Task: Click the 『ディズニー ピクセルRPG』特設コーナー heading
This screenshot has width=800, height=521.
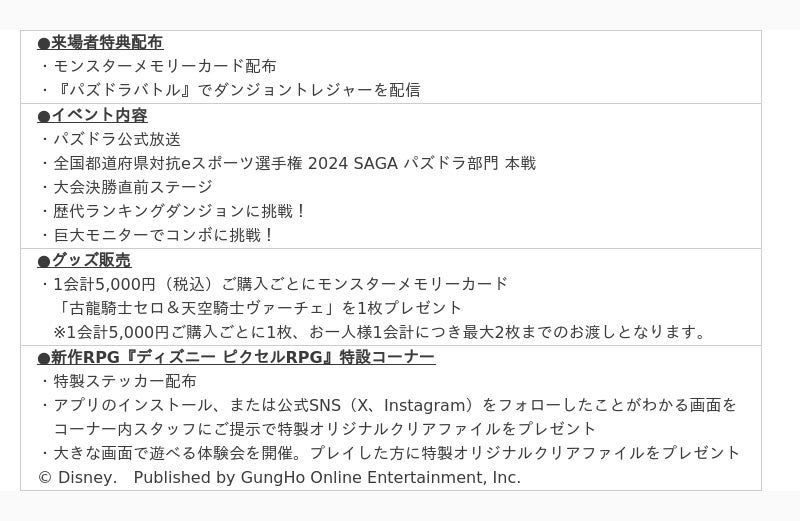Action: 236,357
